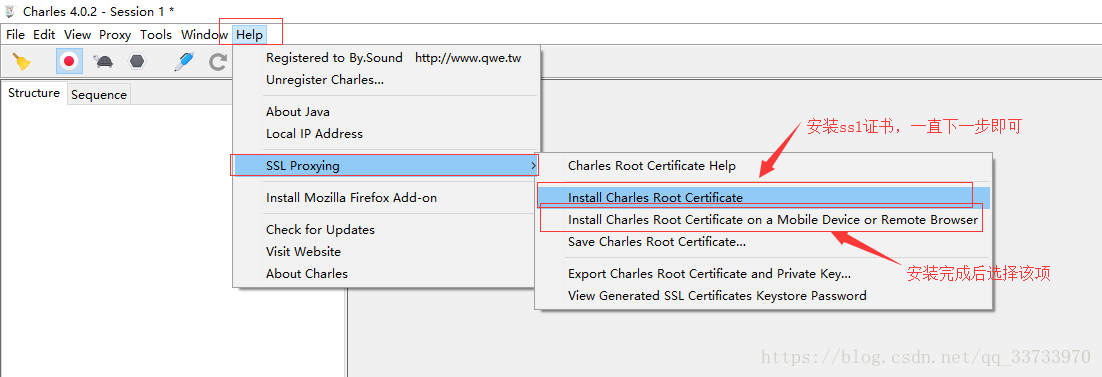Click the repeat refresh arrow icon
The width and height of the screenshot is (1102, 377).
pos(218,62)
